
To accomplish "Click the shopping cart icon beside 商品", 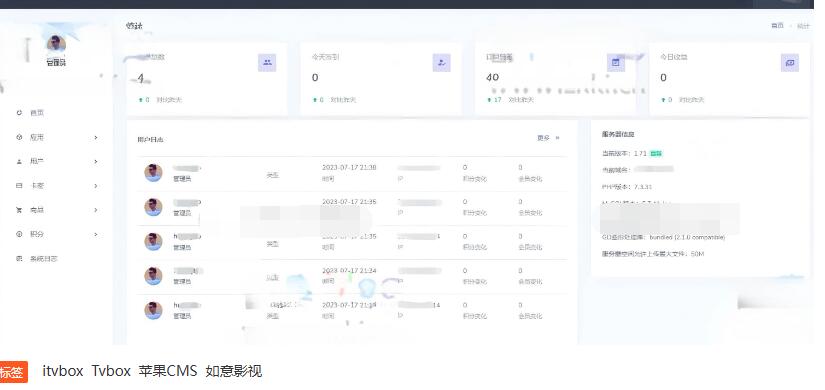I will [x=19, y=210].
